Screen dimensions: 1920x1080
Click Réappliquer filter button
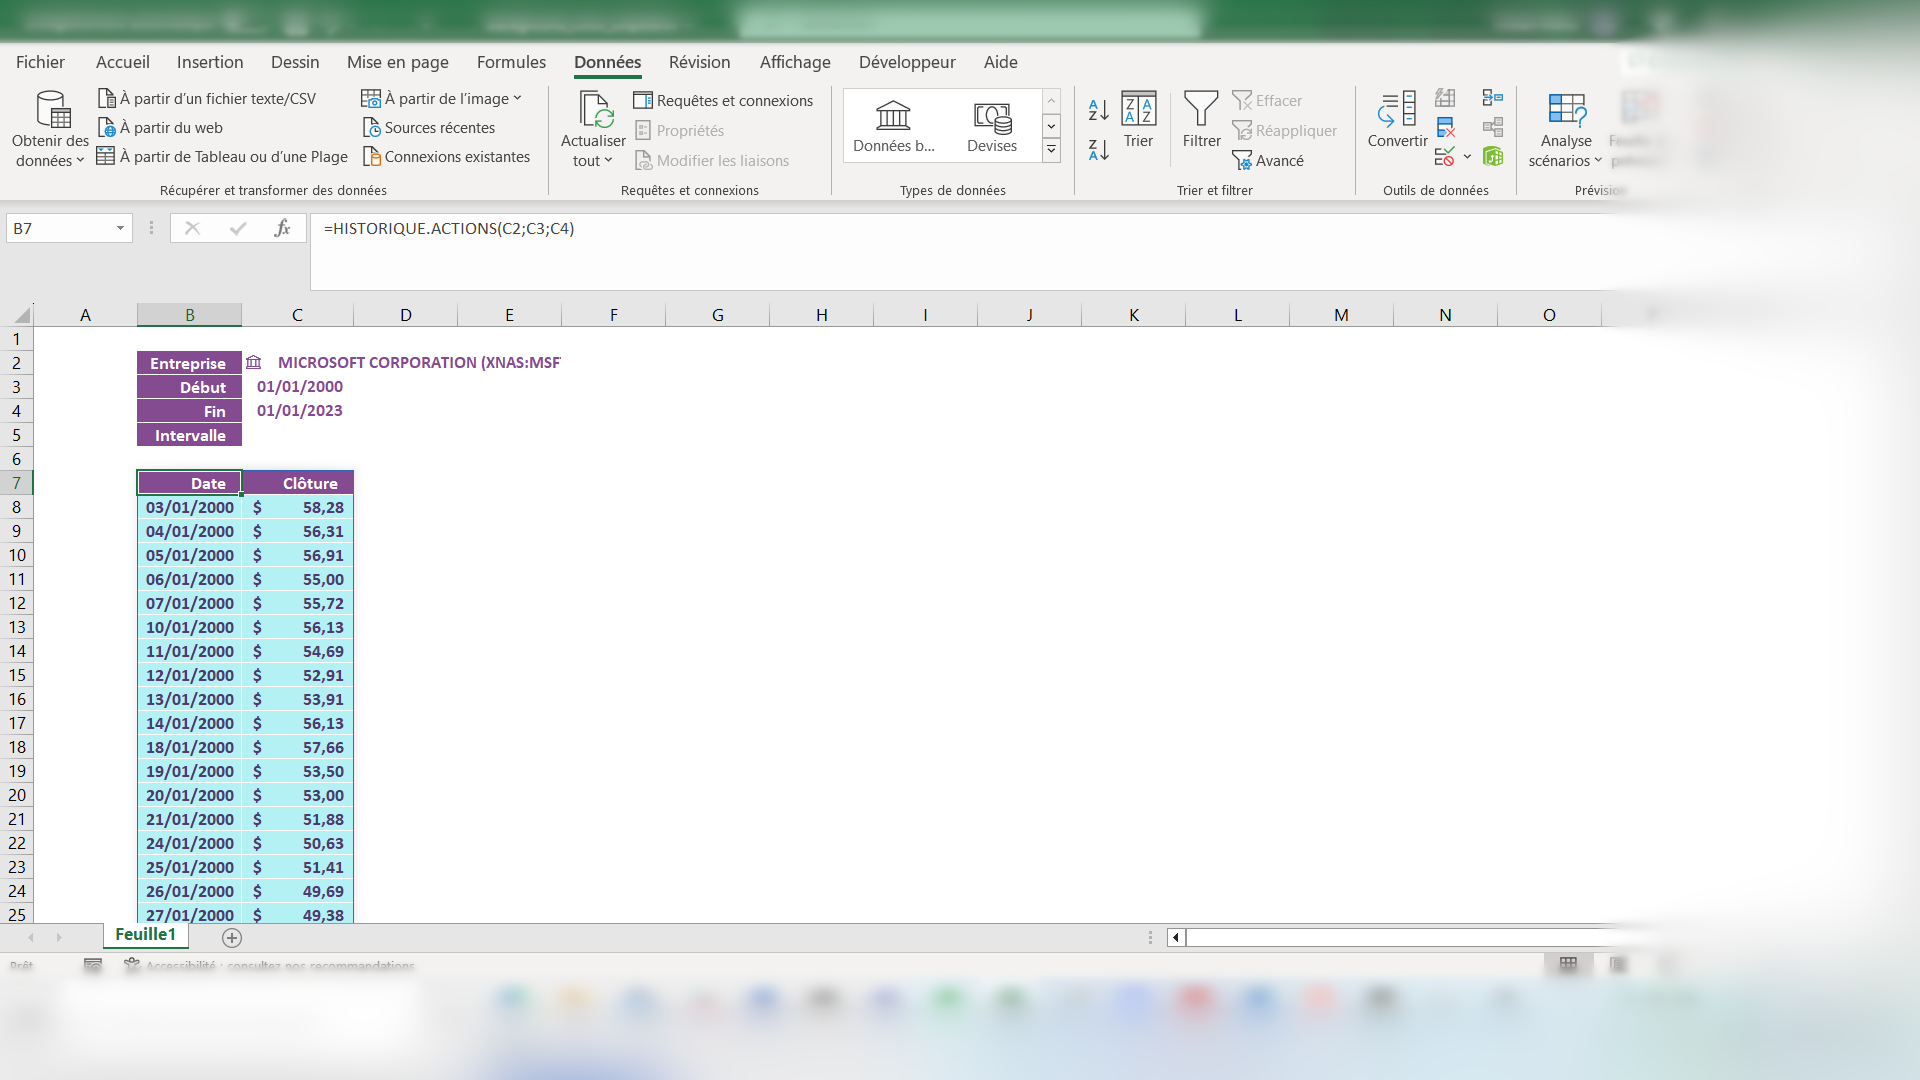coord(1285,130)
